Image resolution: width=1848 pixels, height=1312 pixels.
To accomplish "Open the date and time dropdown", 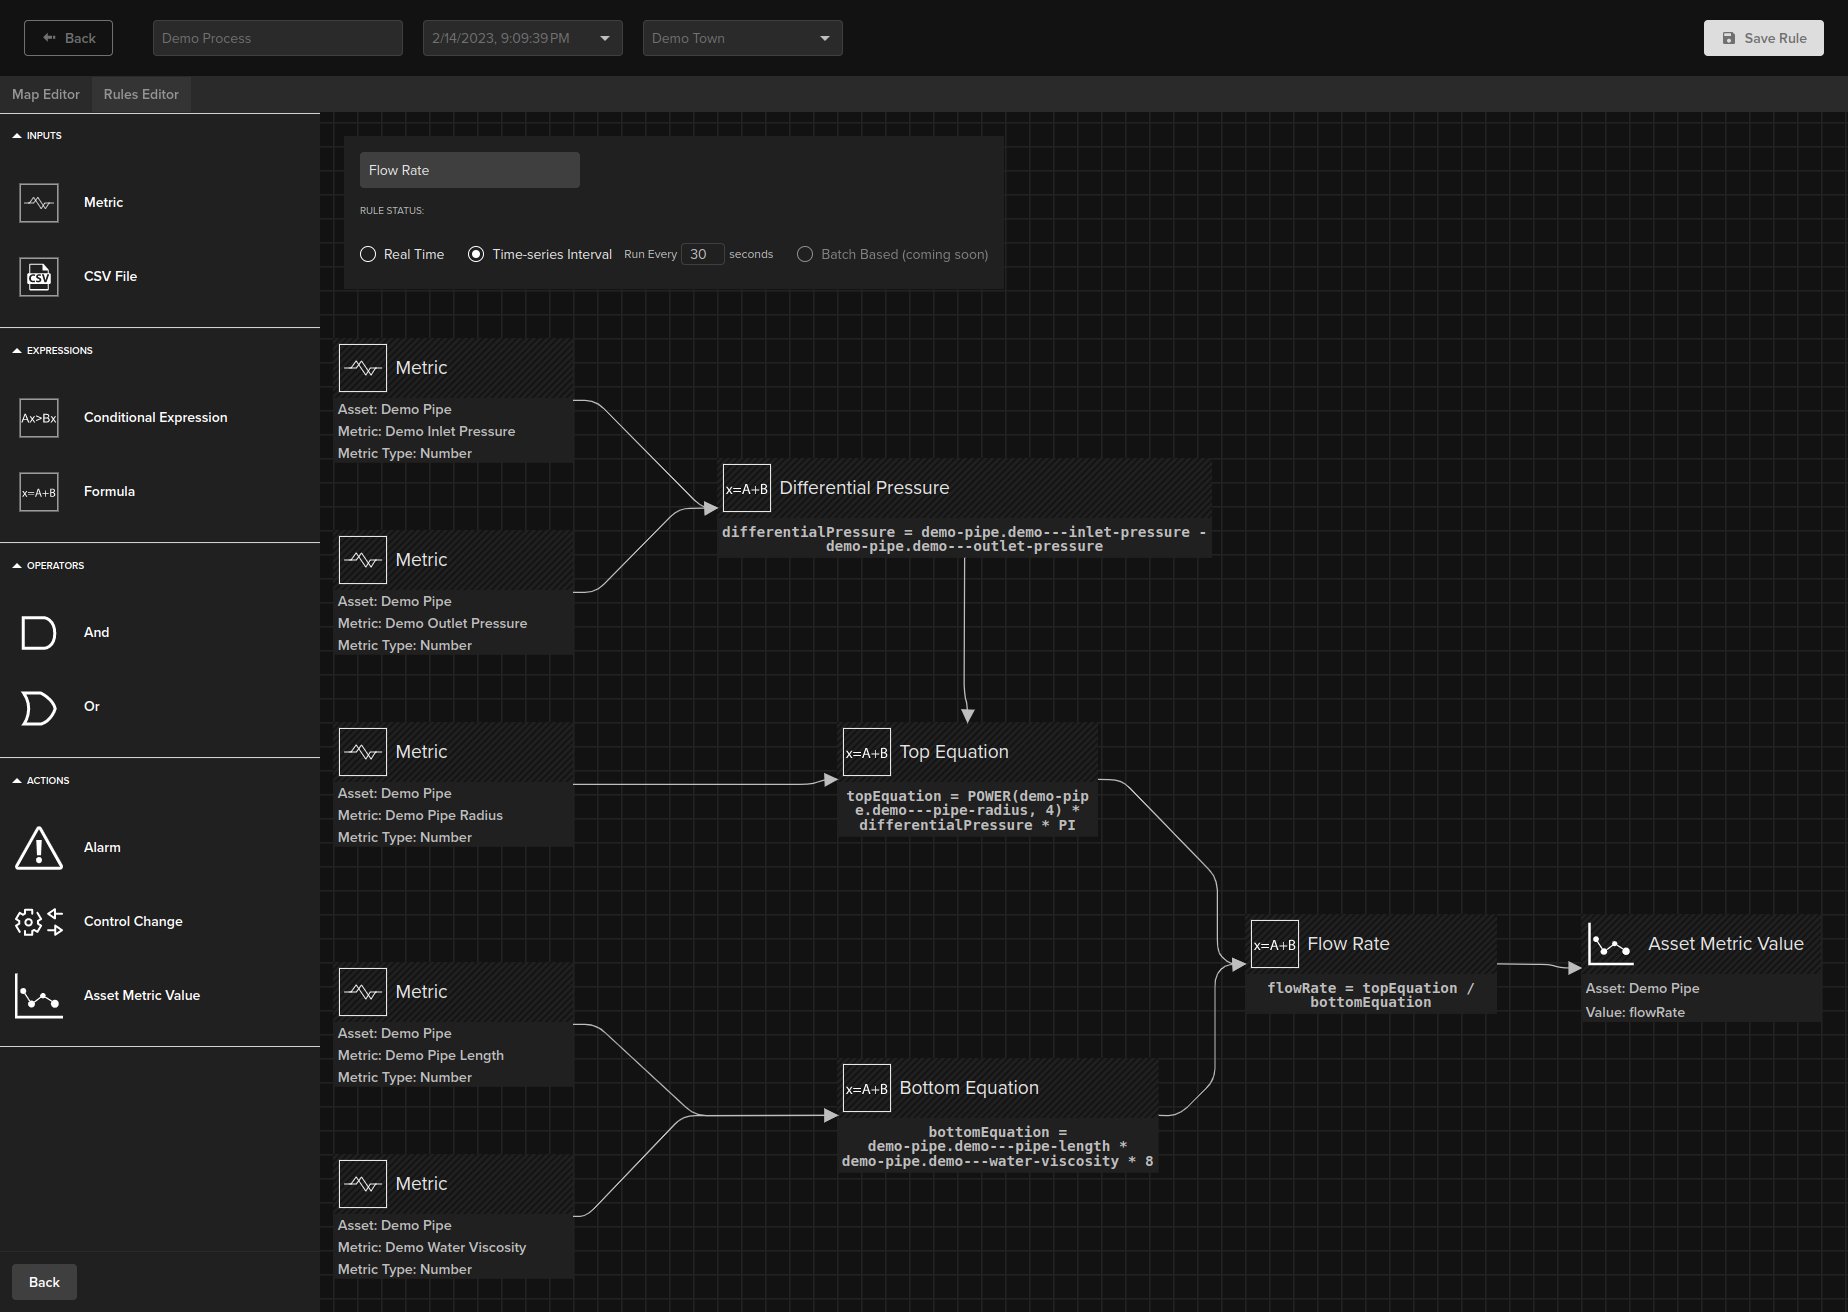I will 604,37.
